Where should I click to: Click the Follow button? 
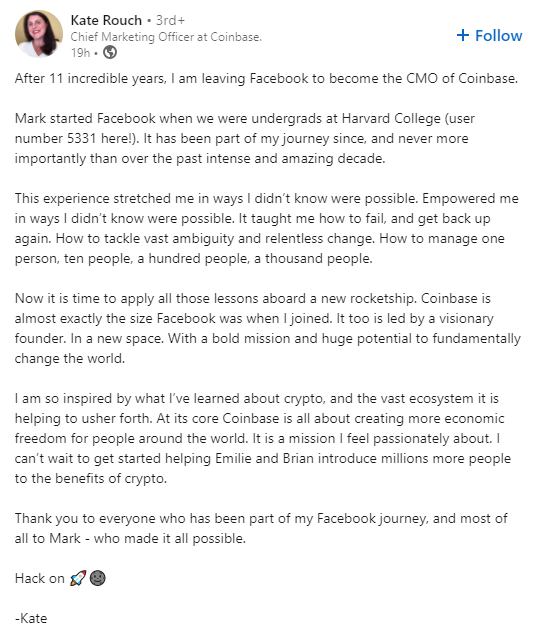click(490, 35)
